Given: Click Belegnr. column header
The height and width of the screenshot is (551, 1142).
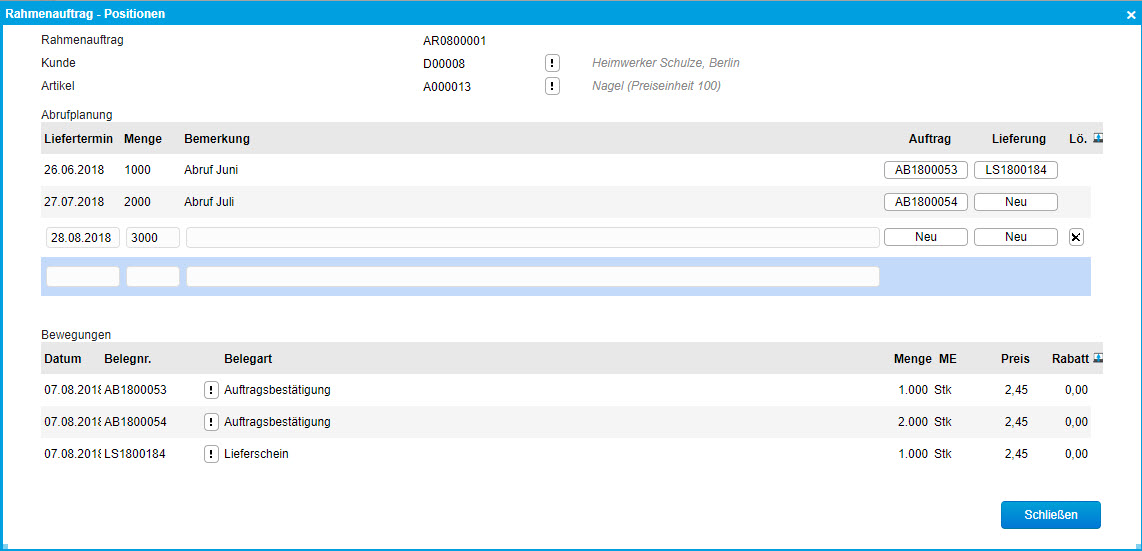Looking at the screenshot, I should point(127,359).
